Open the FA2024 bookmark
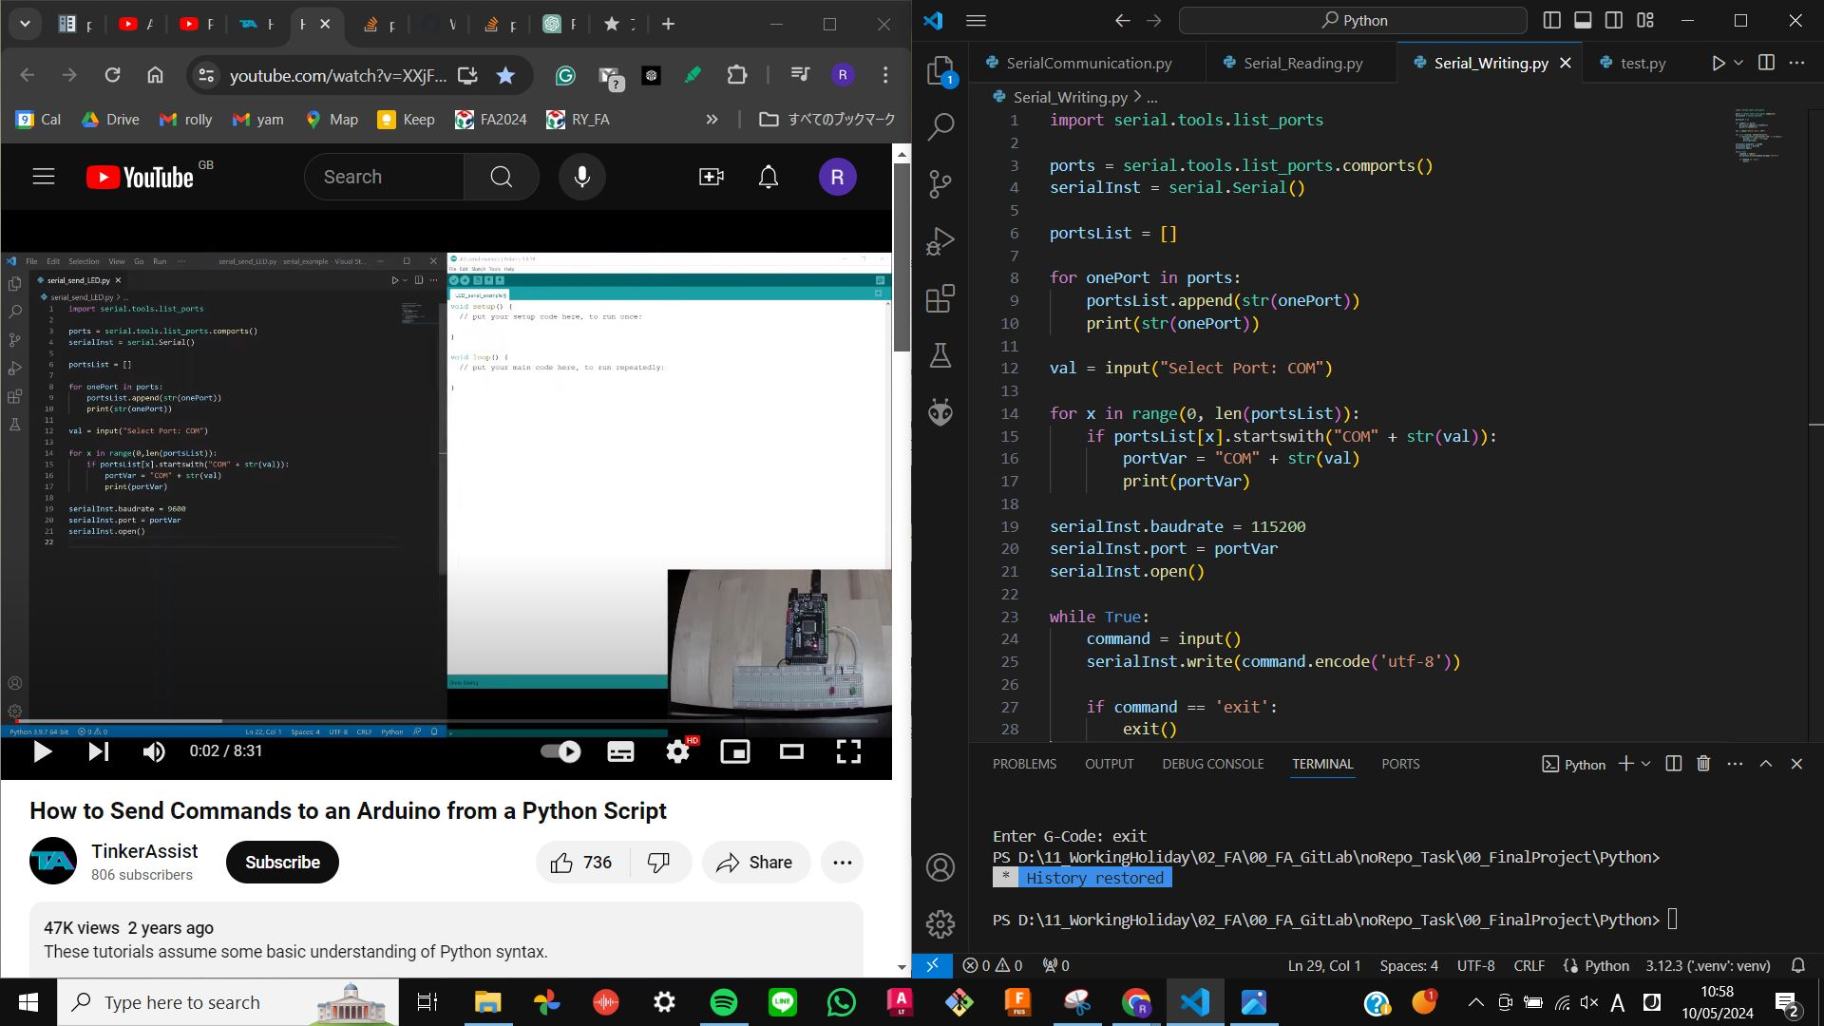This screenshot has height=1026, width=1824. tap(490, 119)
